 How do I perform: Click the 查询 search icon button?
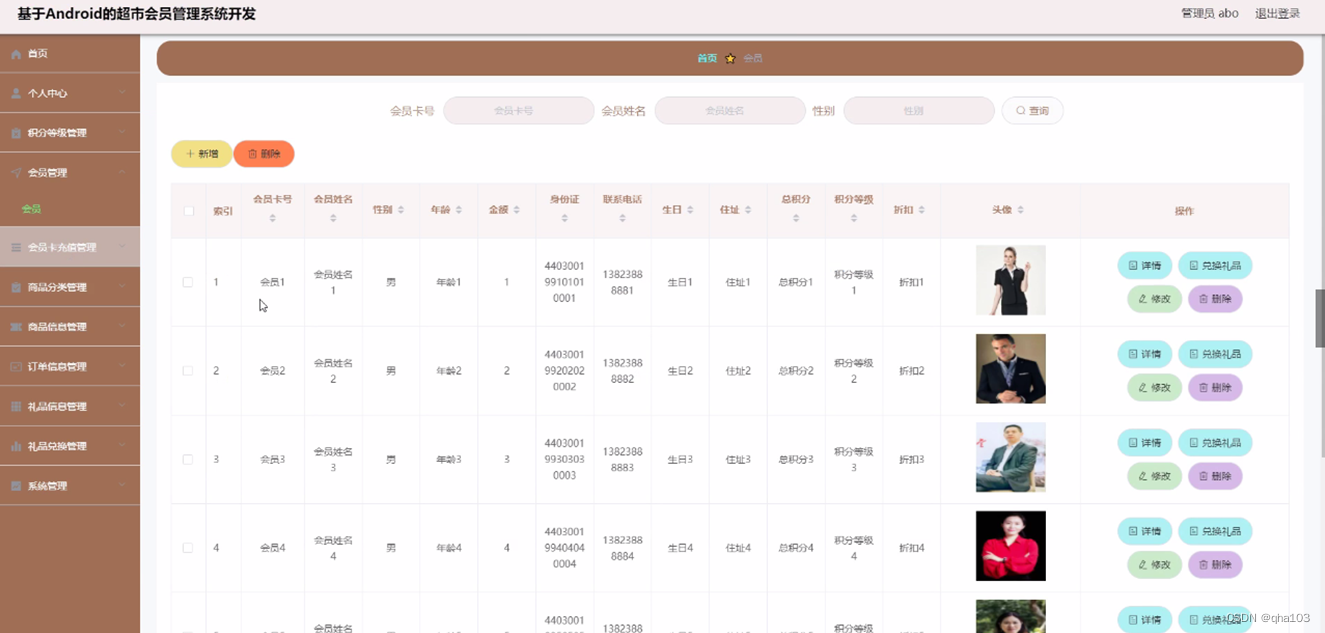1032,110
